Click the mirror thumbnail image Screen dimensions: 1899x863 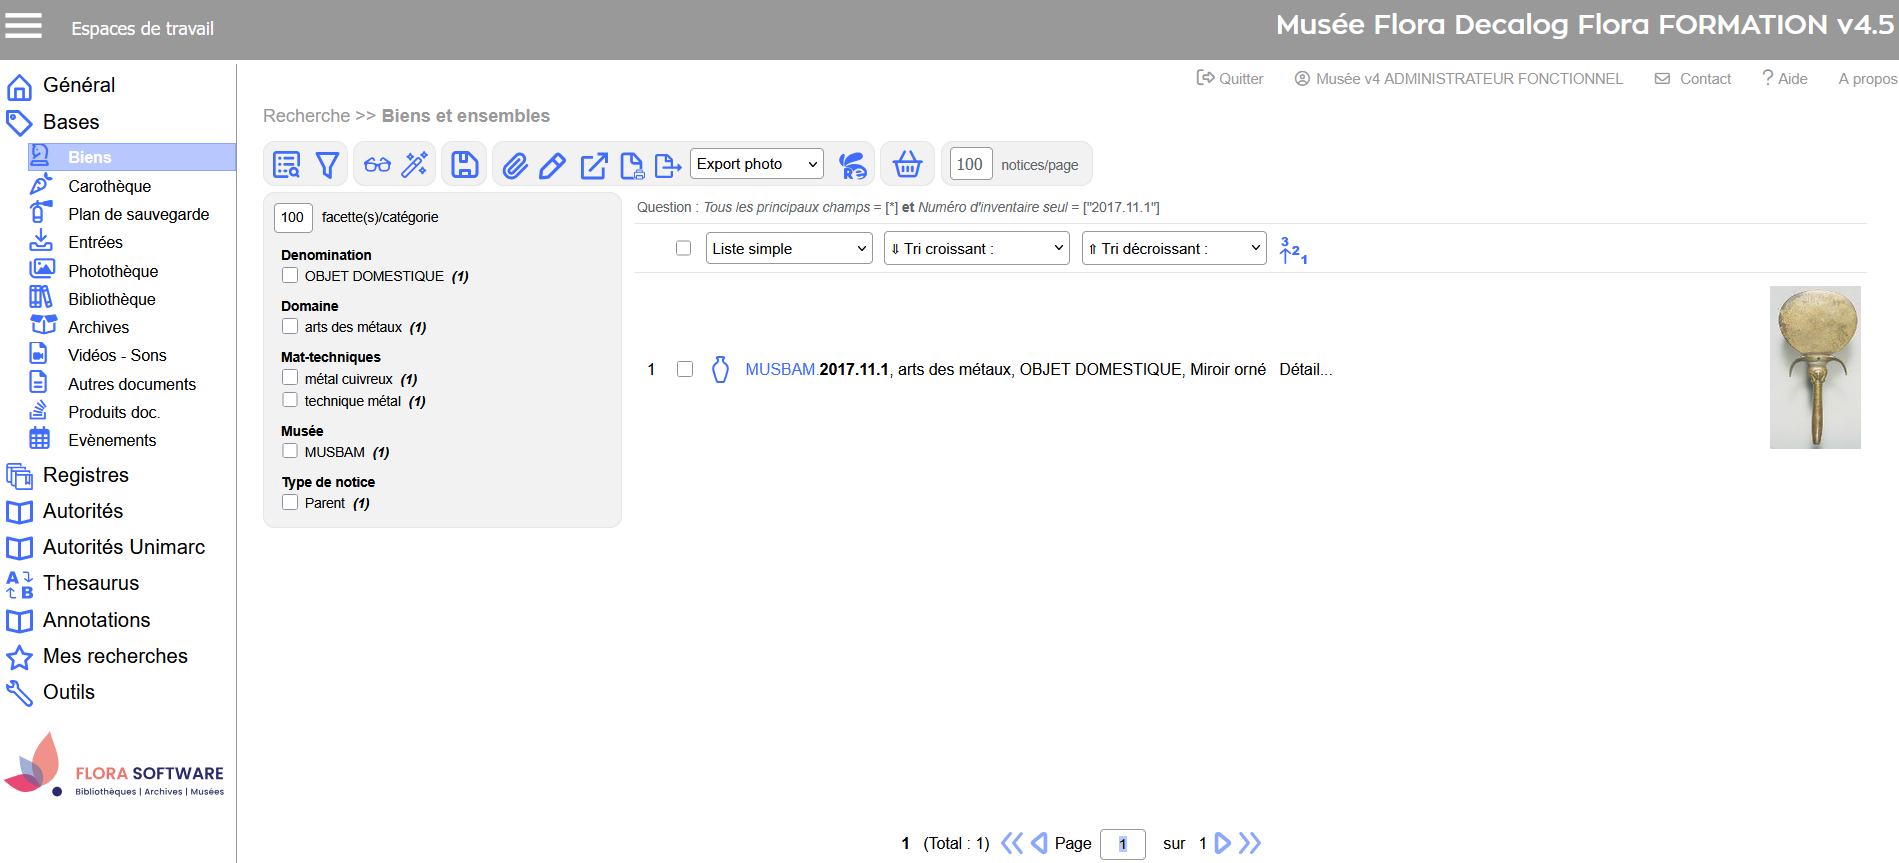point(1814,367)
